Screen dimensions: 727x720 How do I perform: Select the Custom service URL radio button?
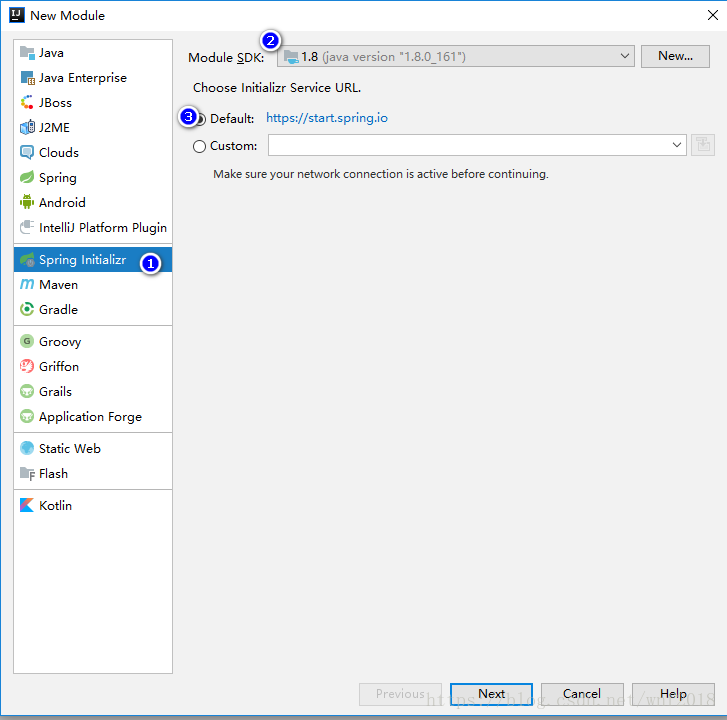(x=199, y=147)
